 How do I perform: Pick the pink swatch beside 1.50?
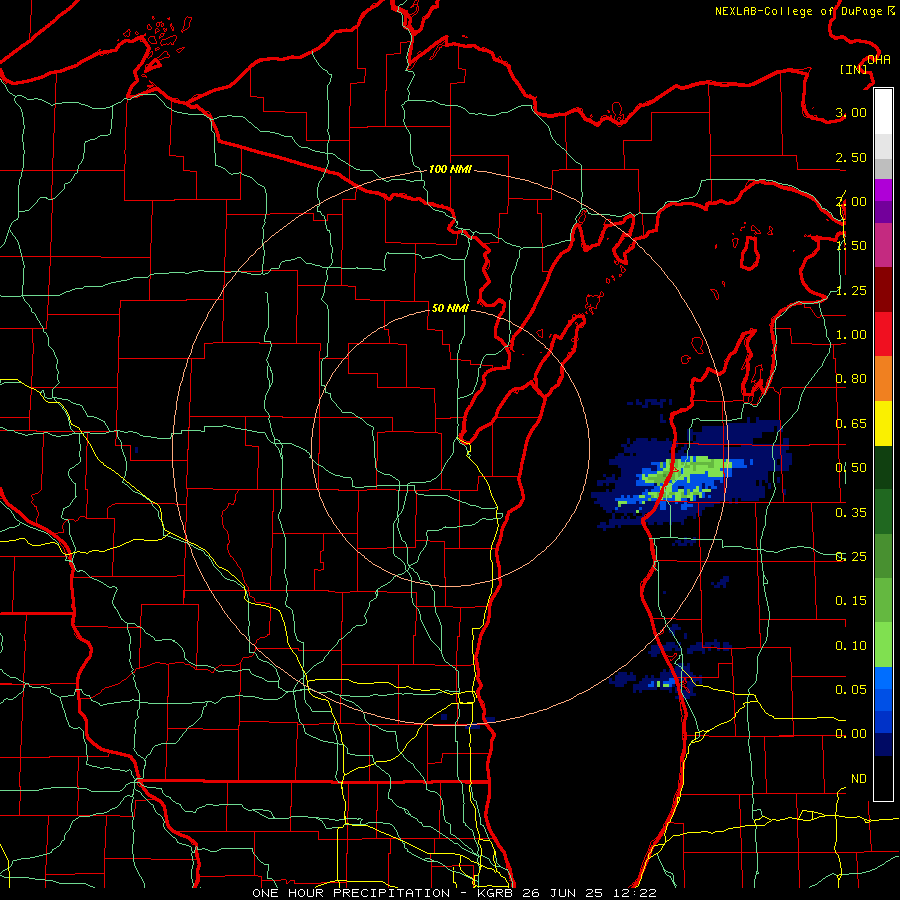(883, 245)
